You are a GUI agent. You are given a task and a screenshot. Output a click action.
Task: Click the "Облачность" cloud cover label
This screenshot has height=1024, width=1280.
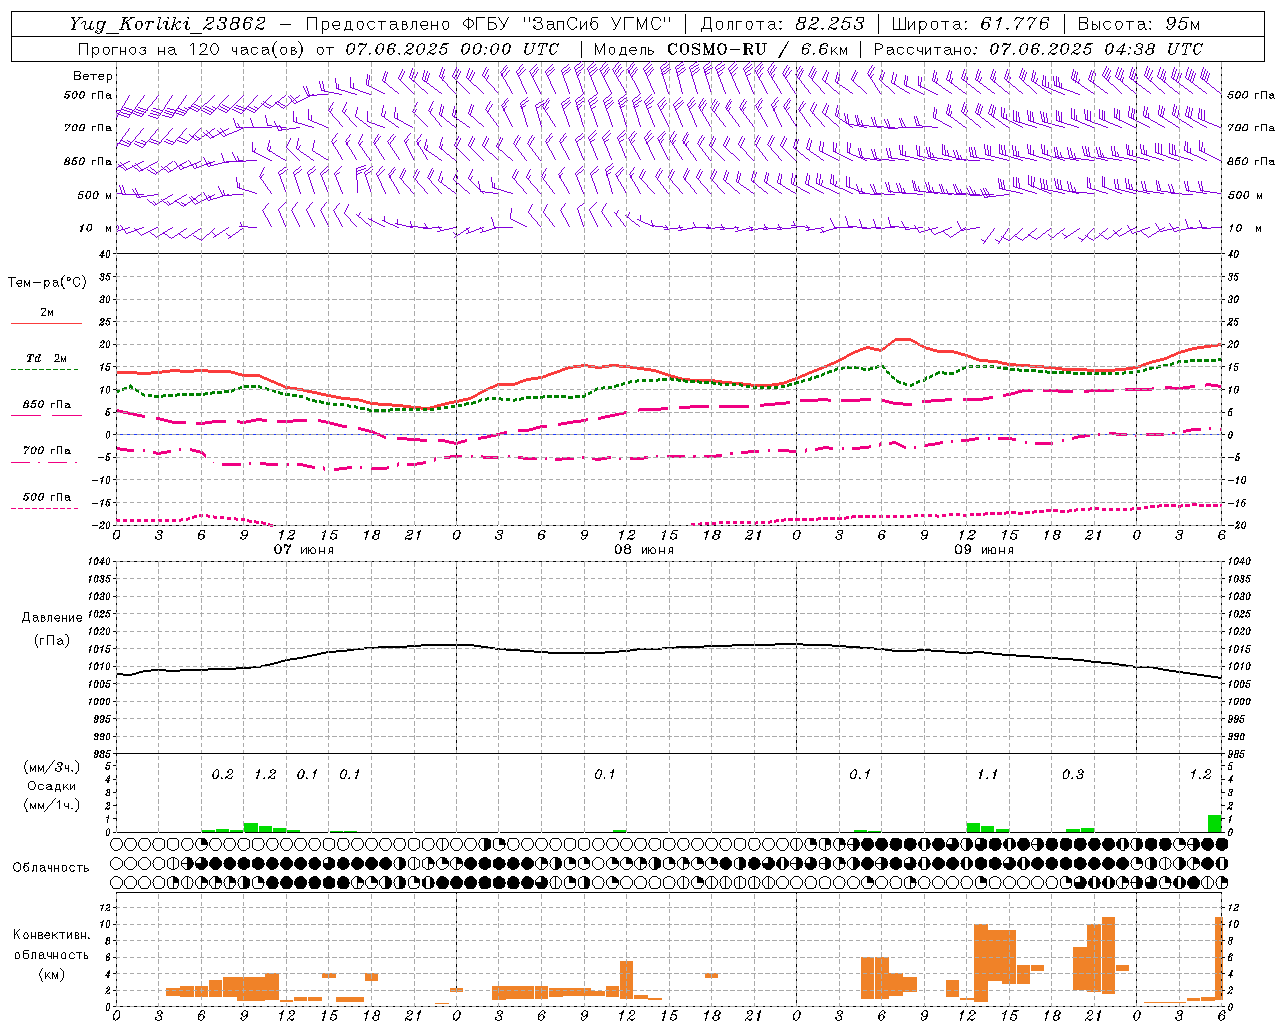coord(51,868)
